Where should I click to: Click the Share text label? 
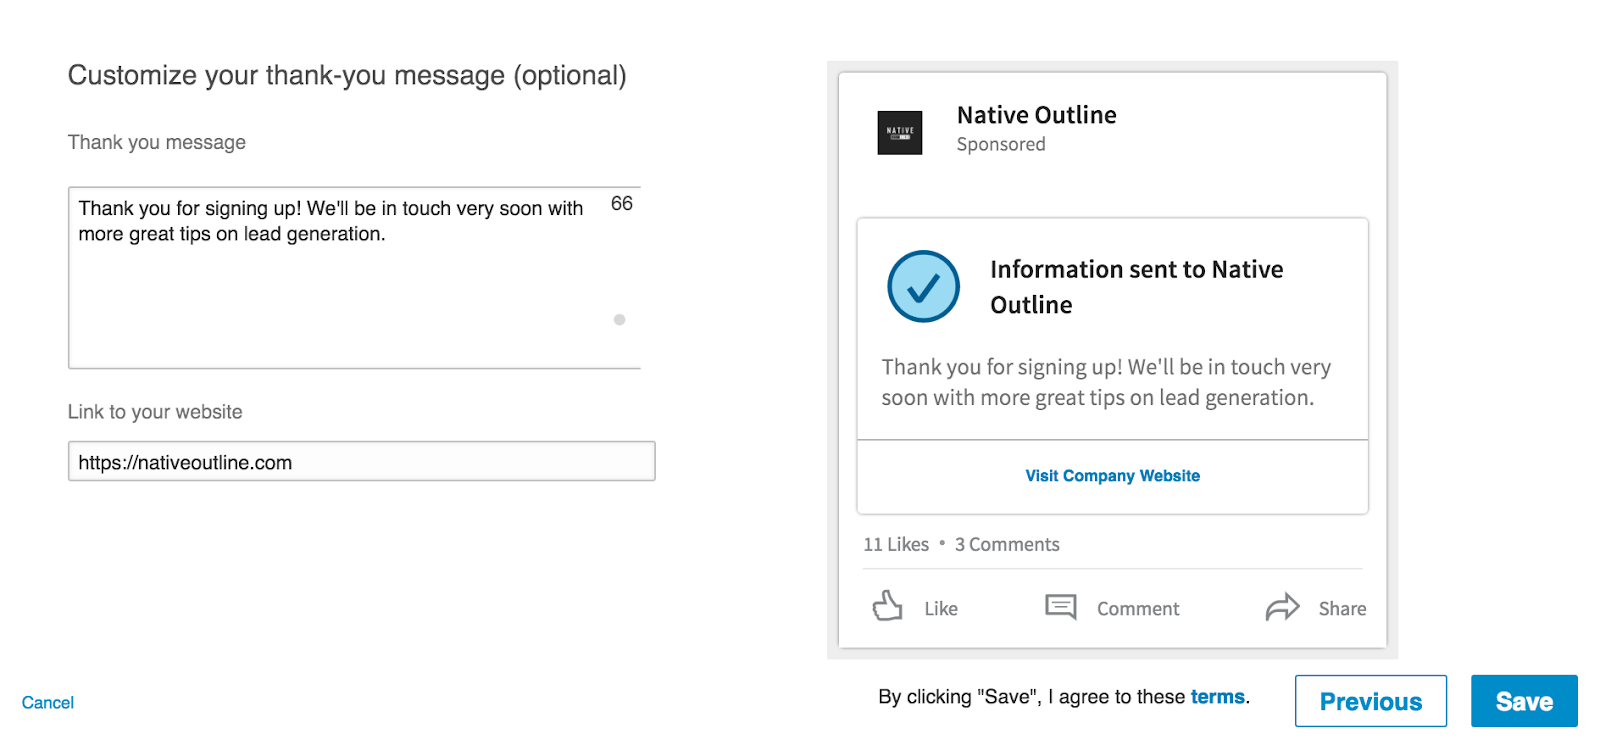pyautogui.click(x=1343, y=608)
